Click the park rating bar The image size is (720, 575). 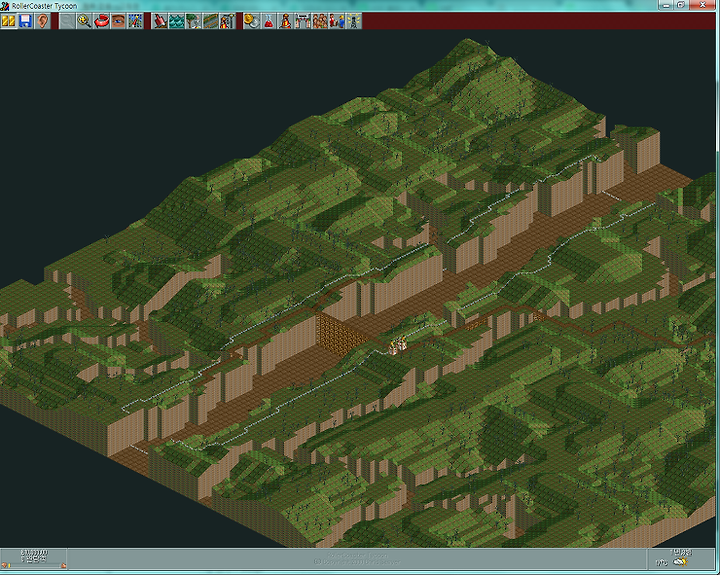(x=34, y=566)
